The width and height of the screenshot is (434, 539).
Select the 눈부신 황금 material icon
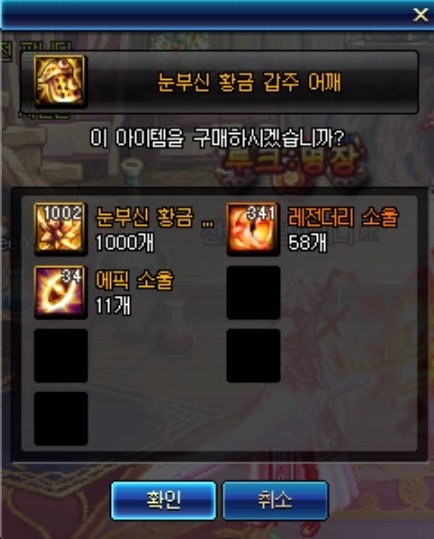[x=60, y=229]
